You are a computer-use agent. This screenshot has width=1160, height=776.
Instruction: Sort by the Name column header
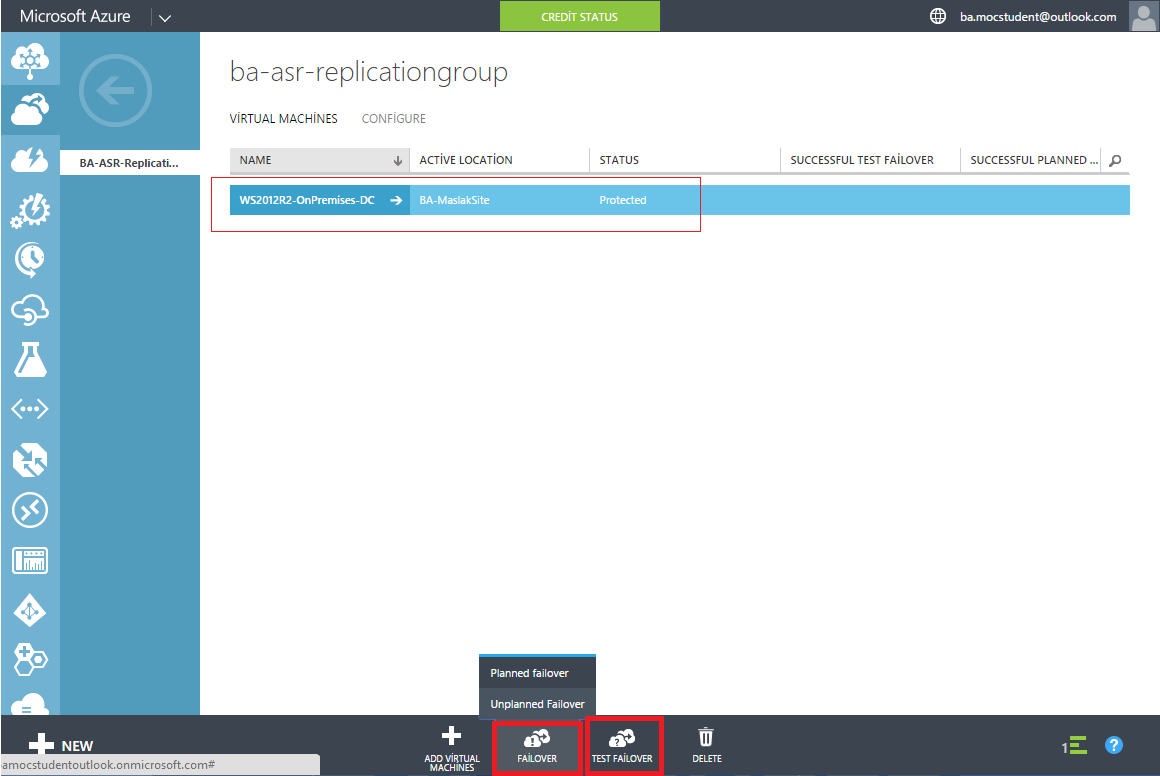click(320, 160)
